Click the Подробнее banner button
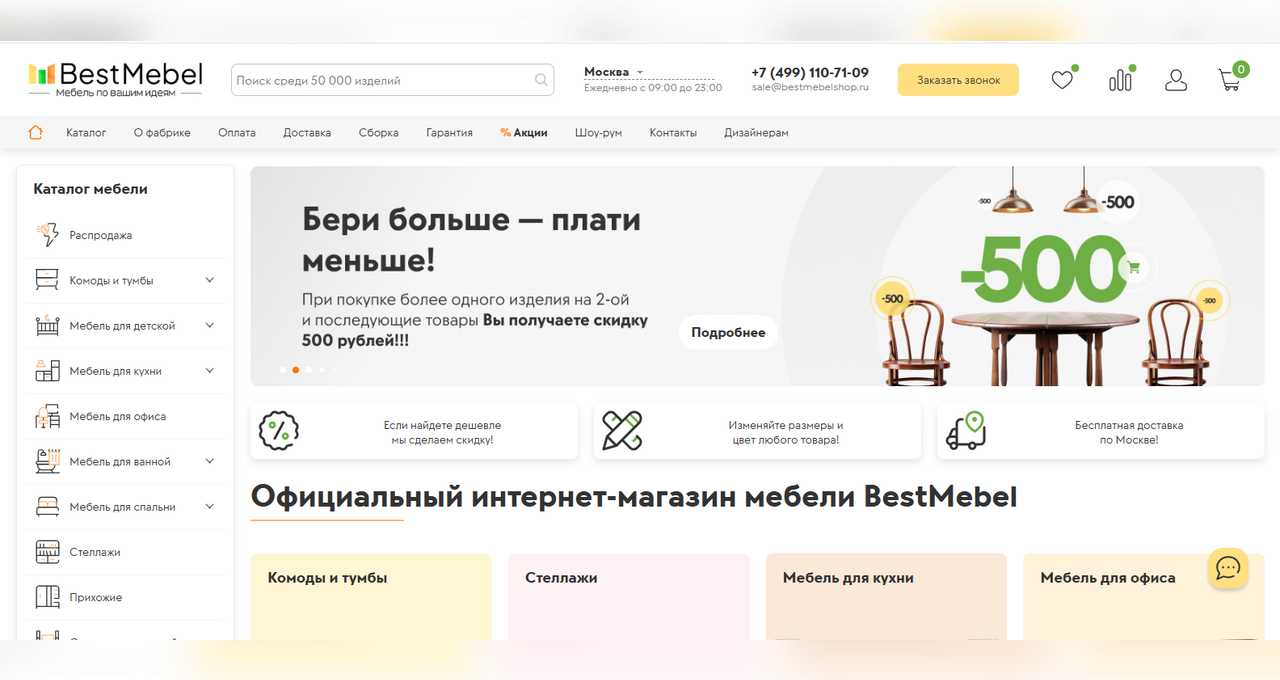This screenshot has height=680, width=1280. pyautogui.click(x=728, y=332)
